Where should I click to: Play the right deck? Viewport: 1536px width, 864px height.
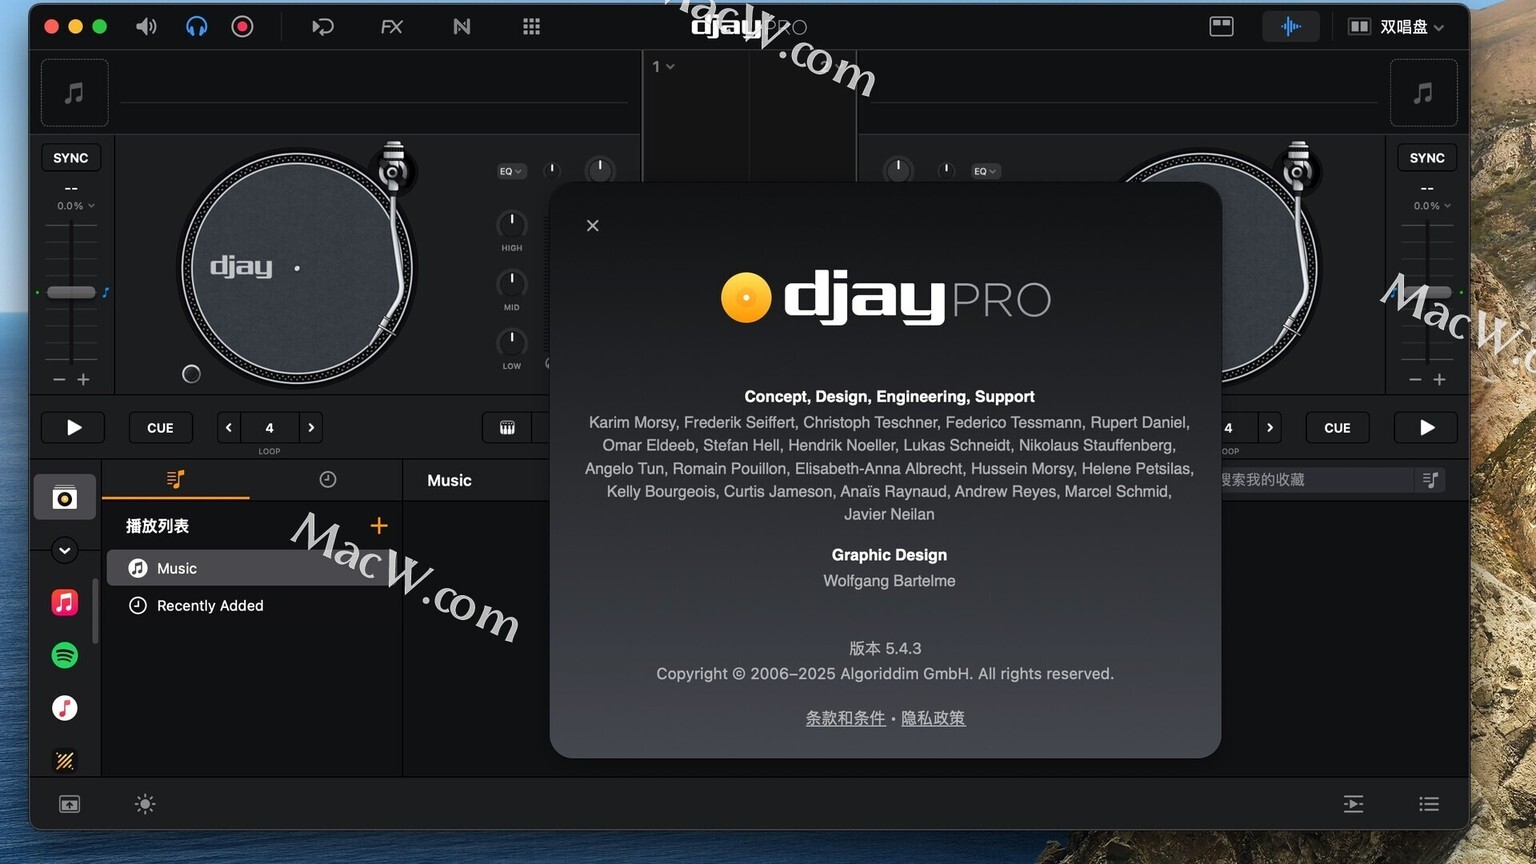[1426, 428]
